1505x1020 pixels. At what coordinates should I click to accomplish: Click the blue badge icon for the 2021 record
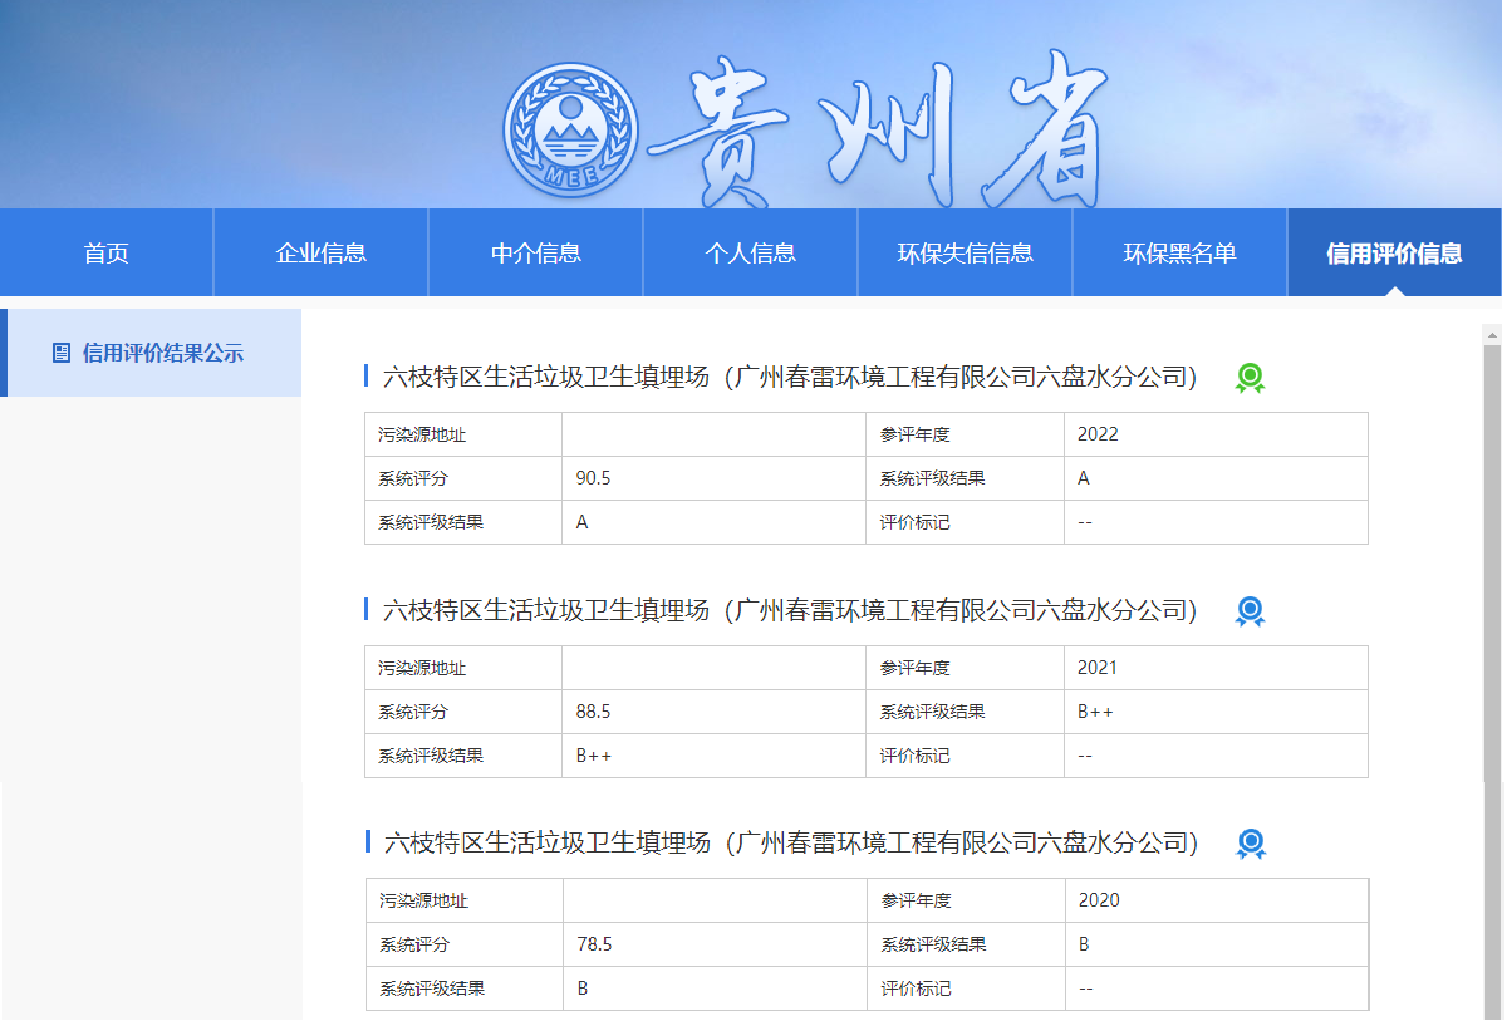click(x=1250, y=611)
